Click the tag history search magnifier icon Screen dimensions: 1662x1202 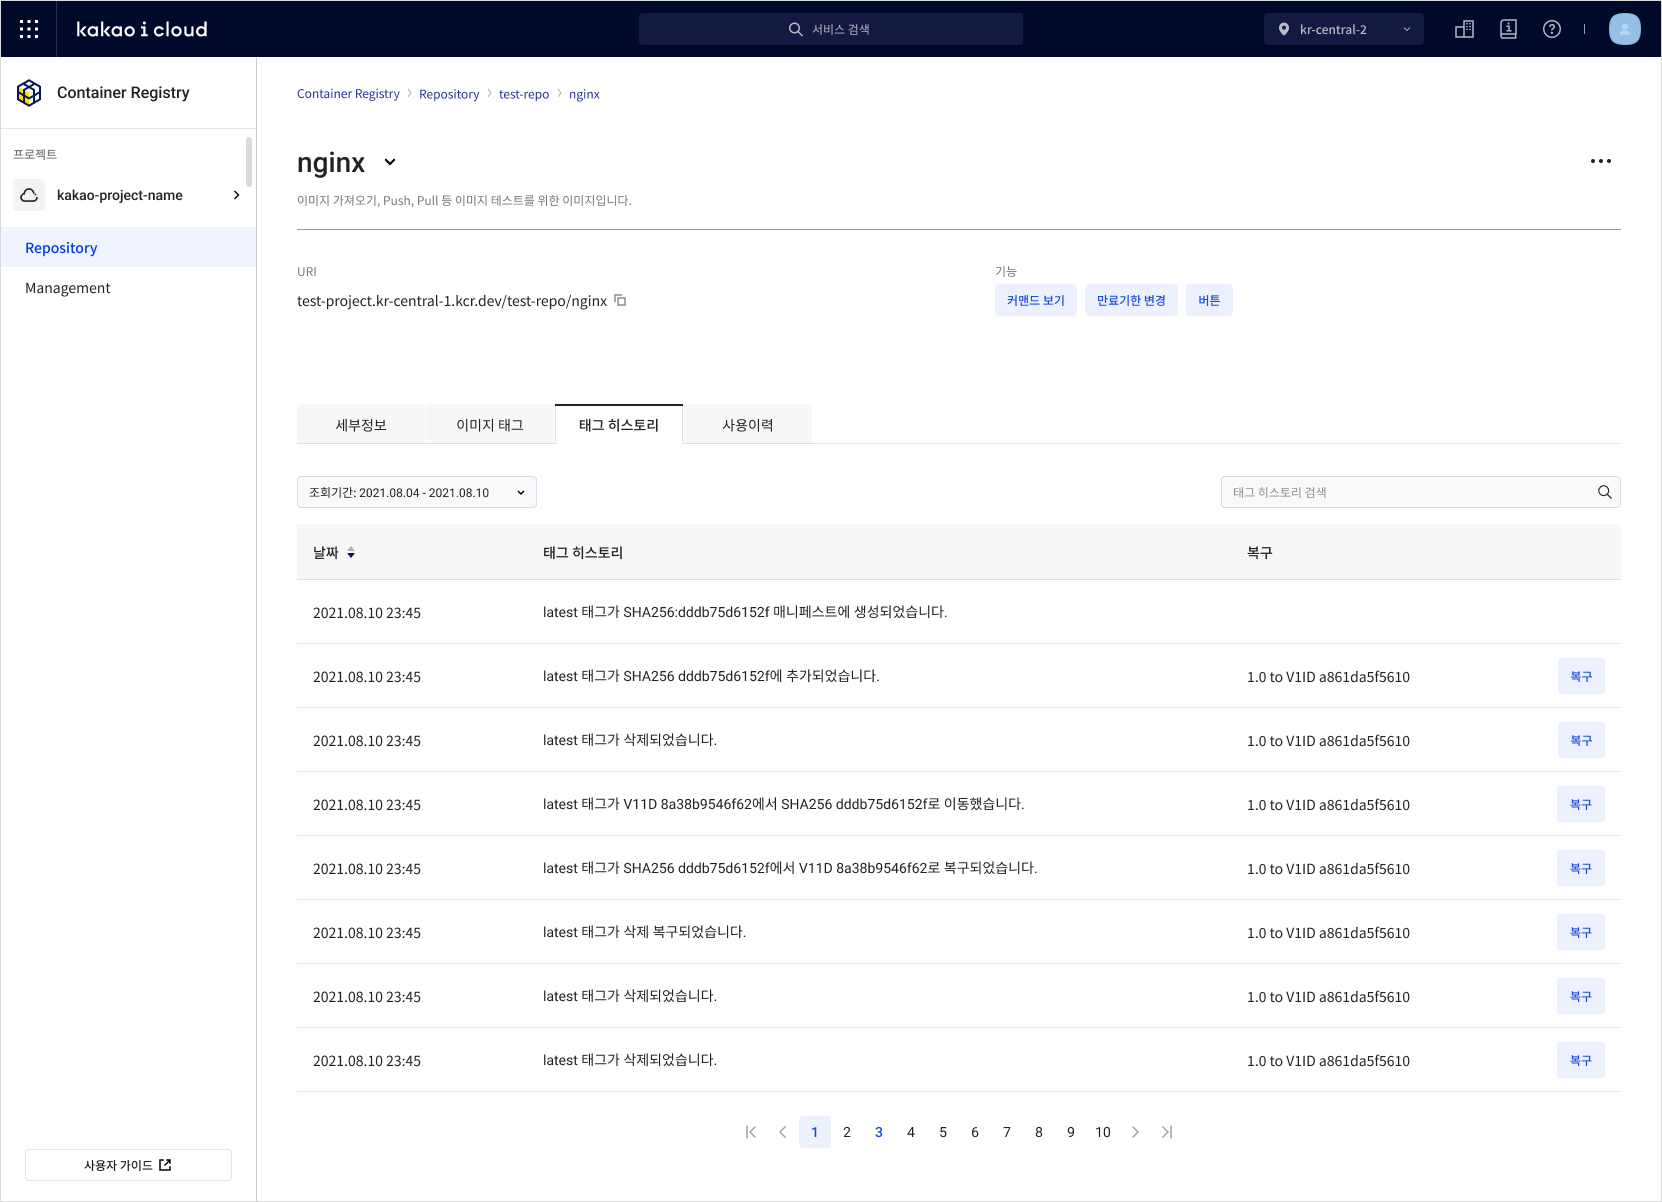pos(1604,492)
